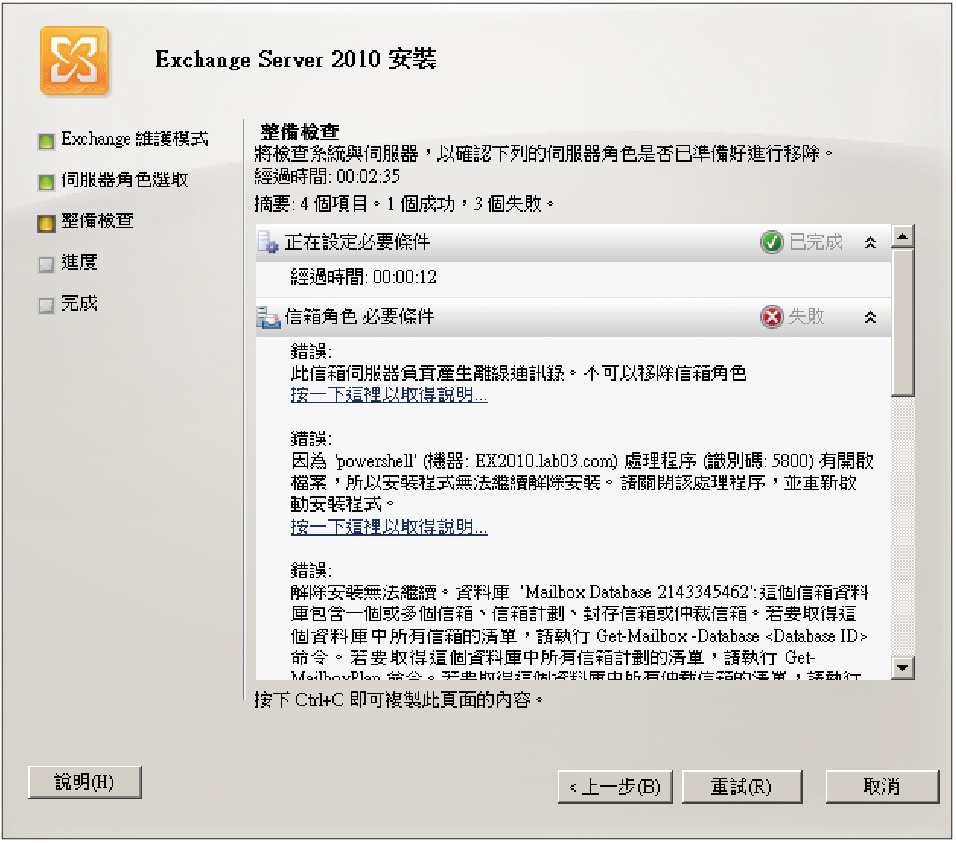The image size is (956, 843).
Task: Select the 進度 step label
Action: 79,262
